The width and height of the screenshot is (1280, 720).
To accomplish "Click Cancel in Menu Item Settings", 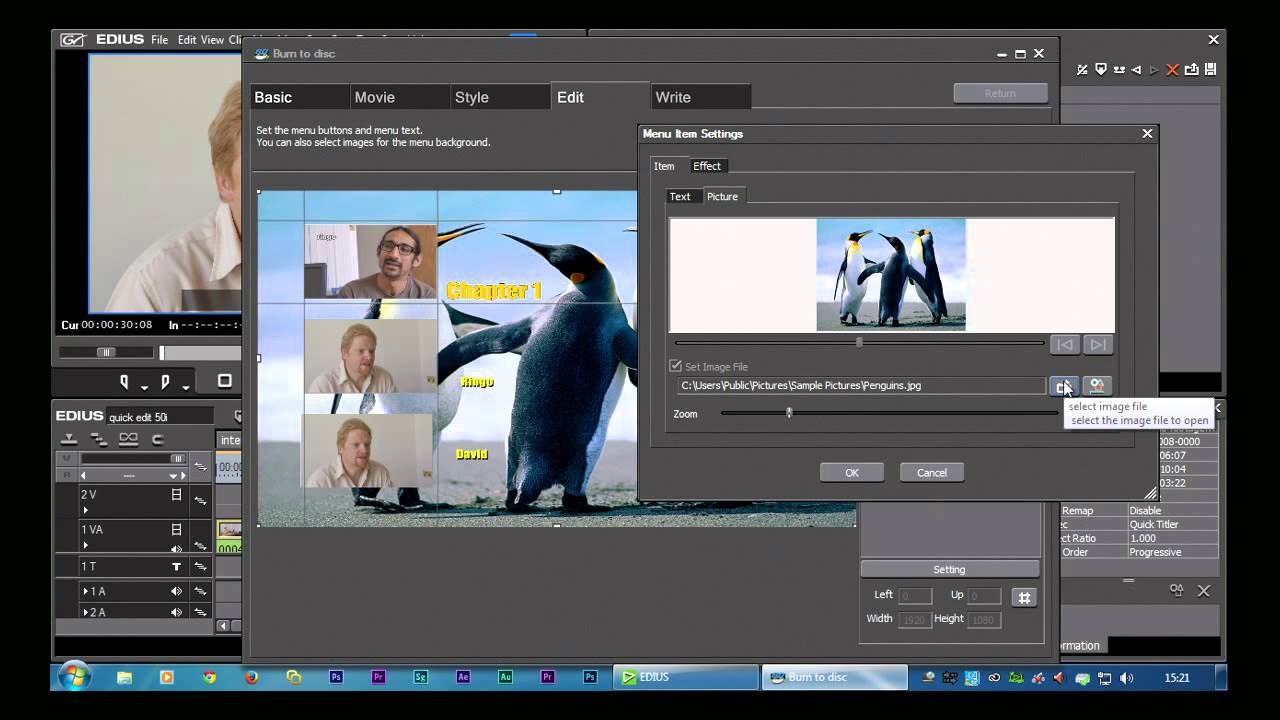I will pos(932,473).
